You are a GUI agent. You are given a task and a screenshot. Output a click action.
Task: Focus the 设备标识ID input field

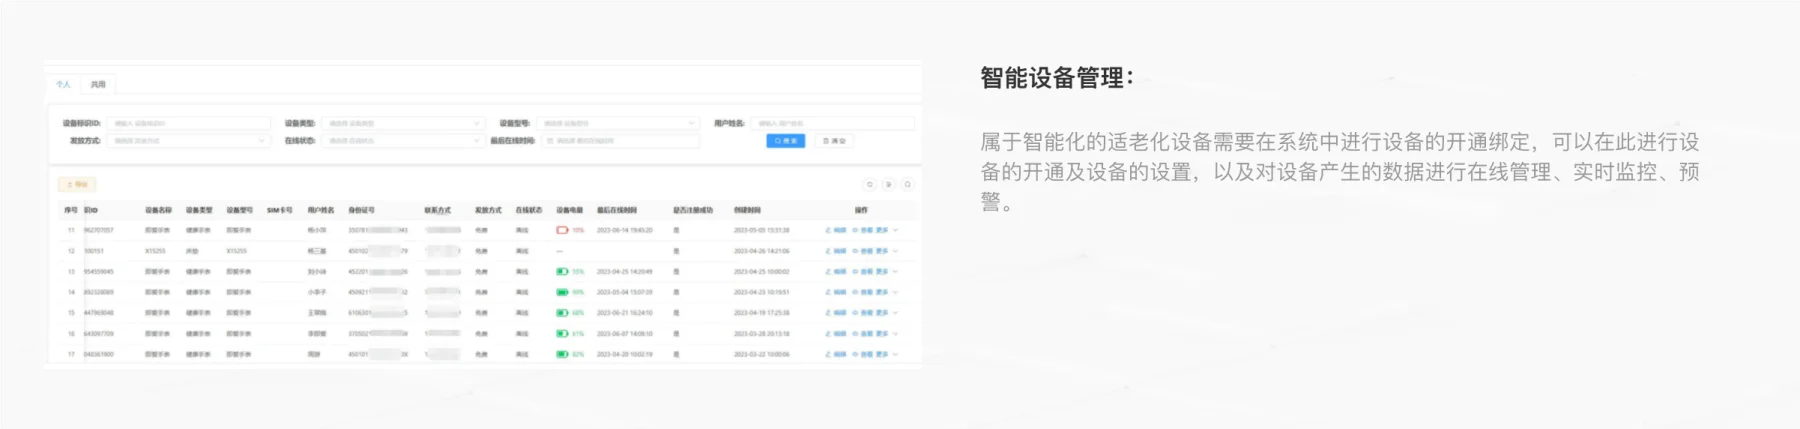(188, 123)
